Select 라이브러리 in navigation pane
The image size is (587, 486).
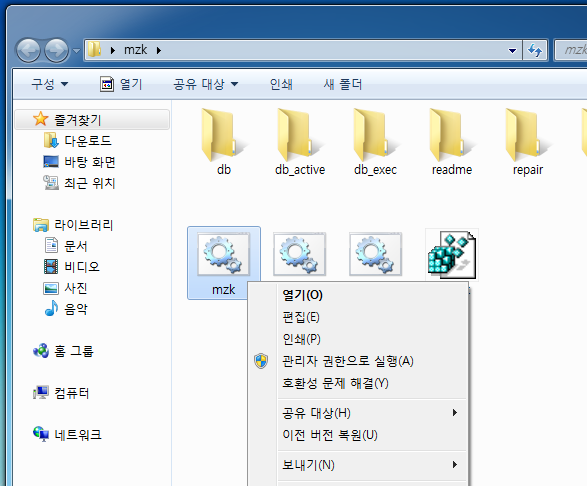click(83, 225)
